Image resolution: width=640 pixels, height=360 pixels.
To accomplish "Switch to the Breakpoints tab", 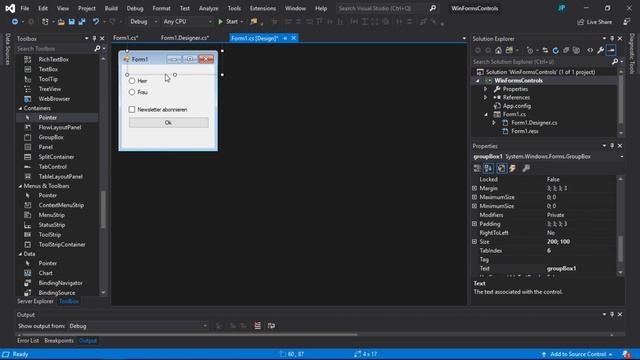I will pyautogui.click(x=59, y=340).
